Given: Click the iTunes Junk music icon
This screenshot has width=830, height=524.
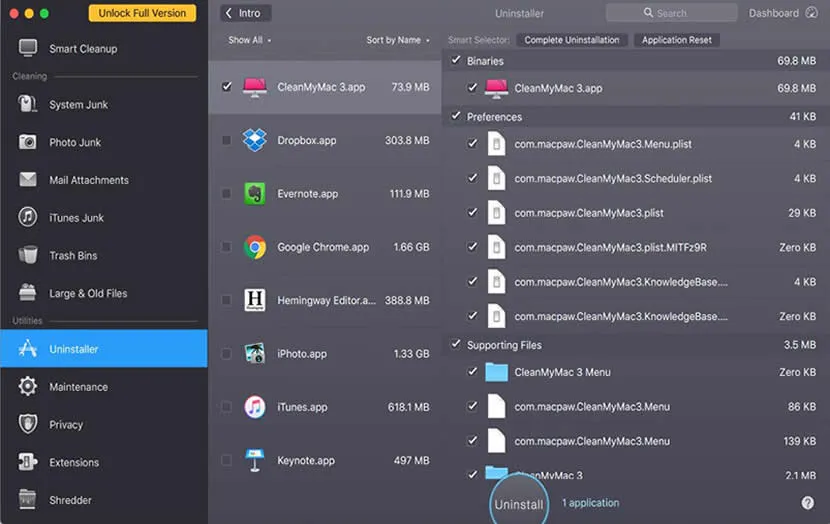Looking at the screenshot, I should [x=28, y=217].
